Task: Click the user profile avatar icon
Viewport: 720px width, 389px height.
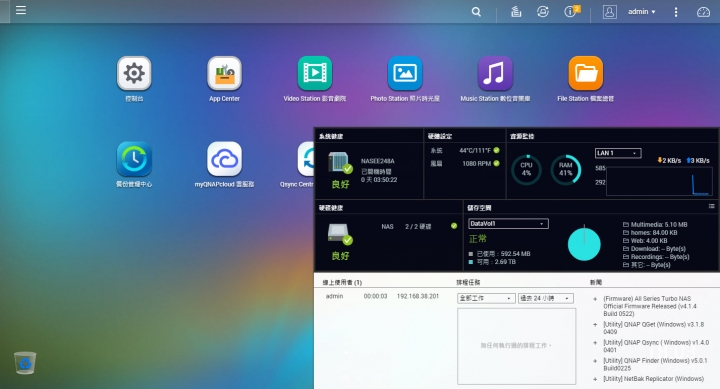Action: 609,12
